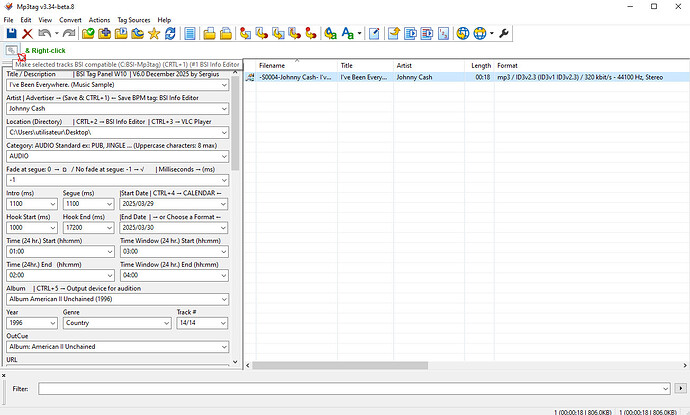
Task: Change directory with the green check folder icon
Action: click(88, 33)
